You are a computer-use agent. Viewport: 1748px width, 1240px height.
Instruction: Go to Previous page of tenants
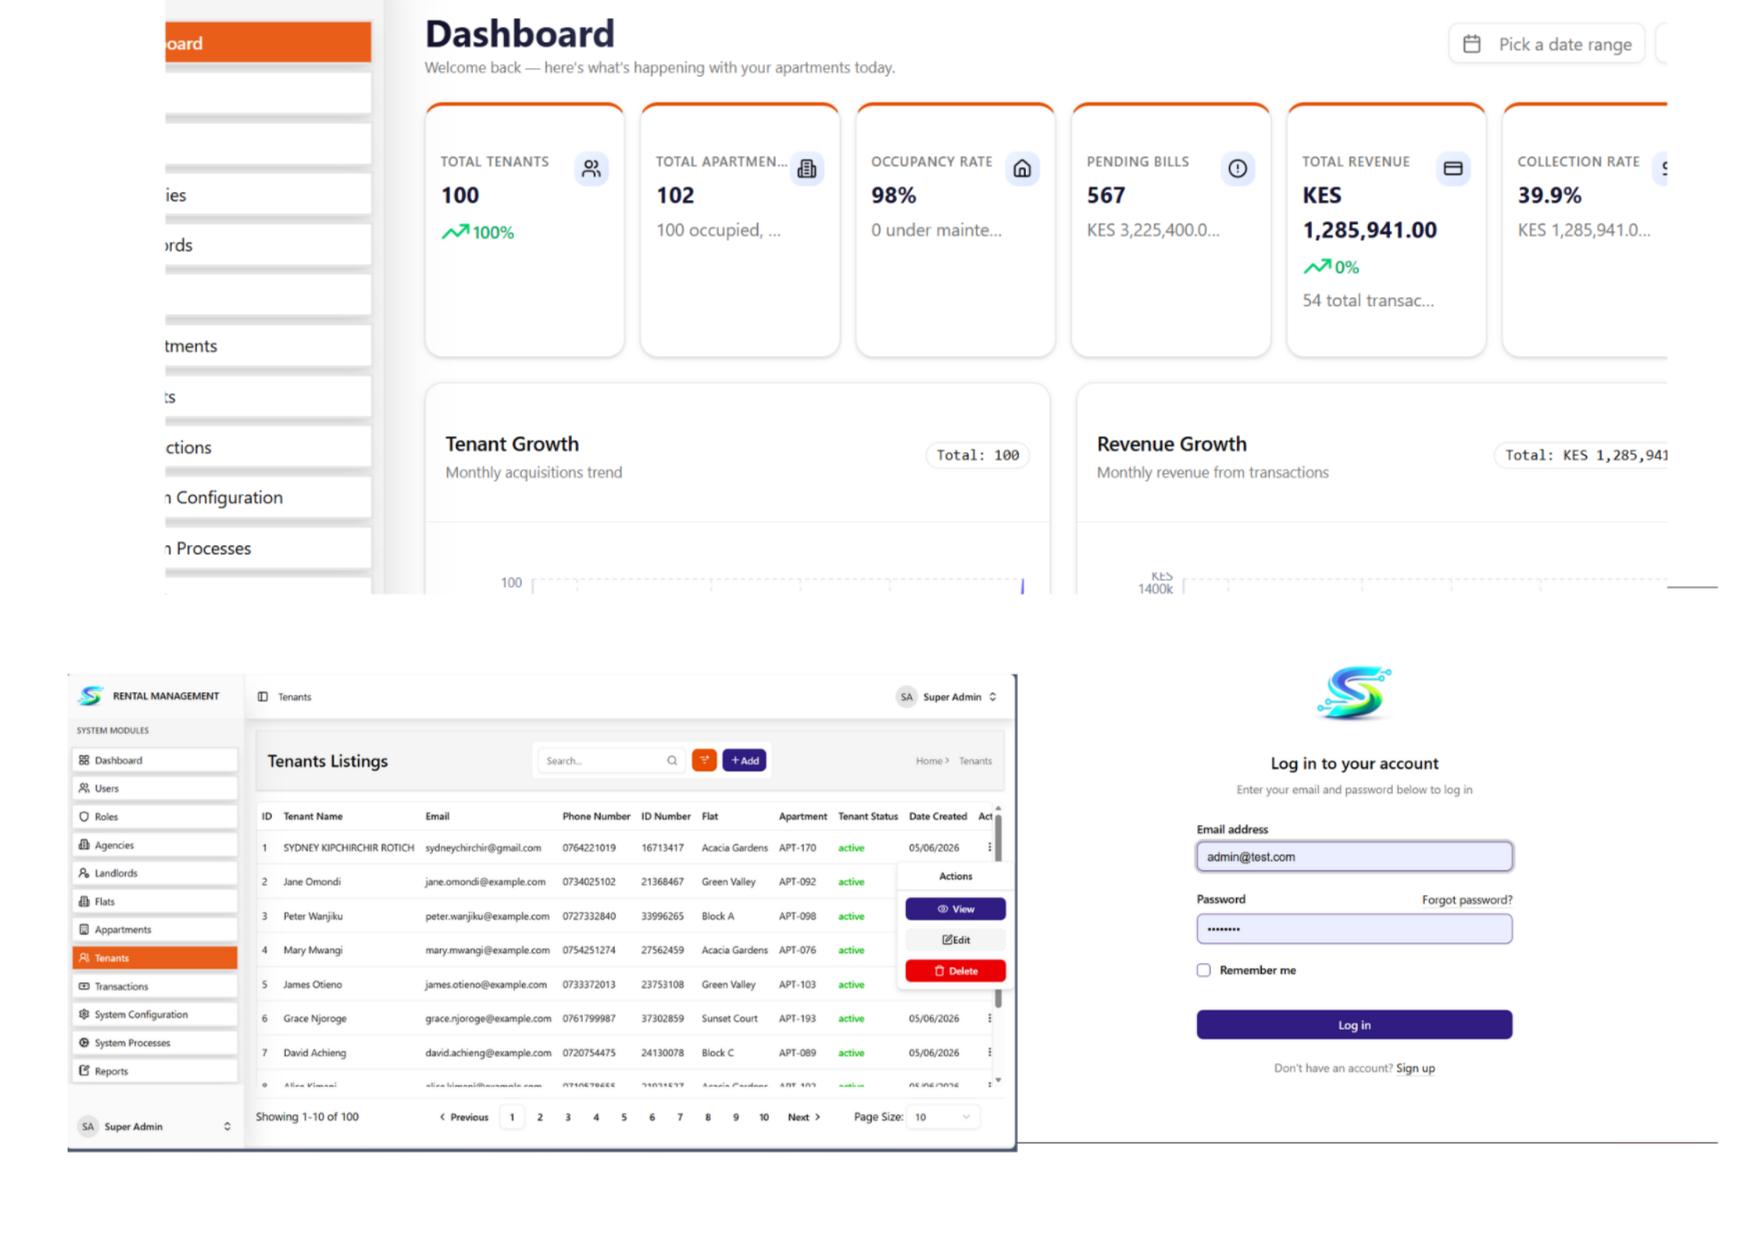pyautogui.click(x=464, y=1117)
